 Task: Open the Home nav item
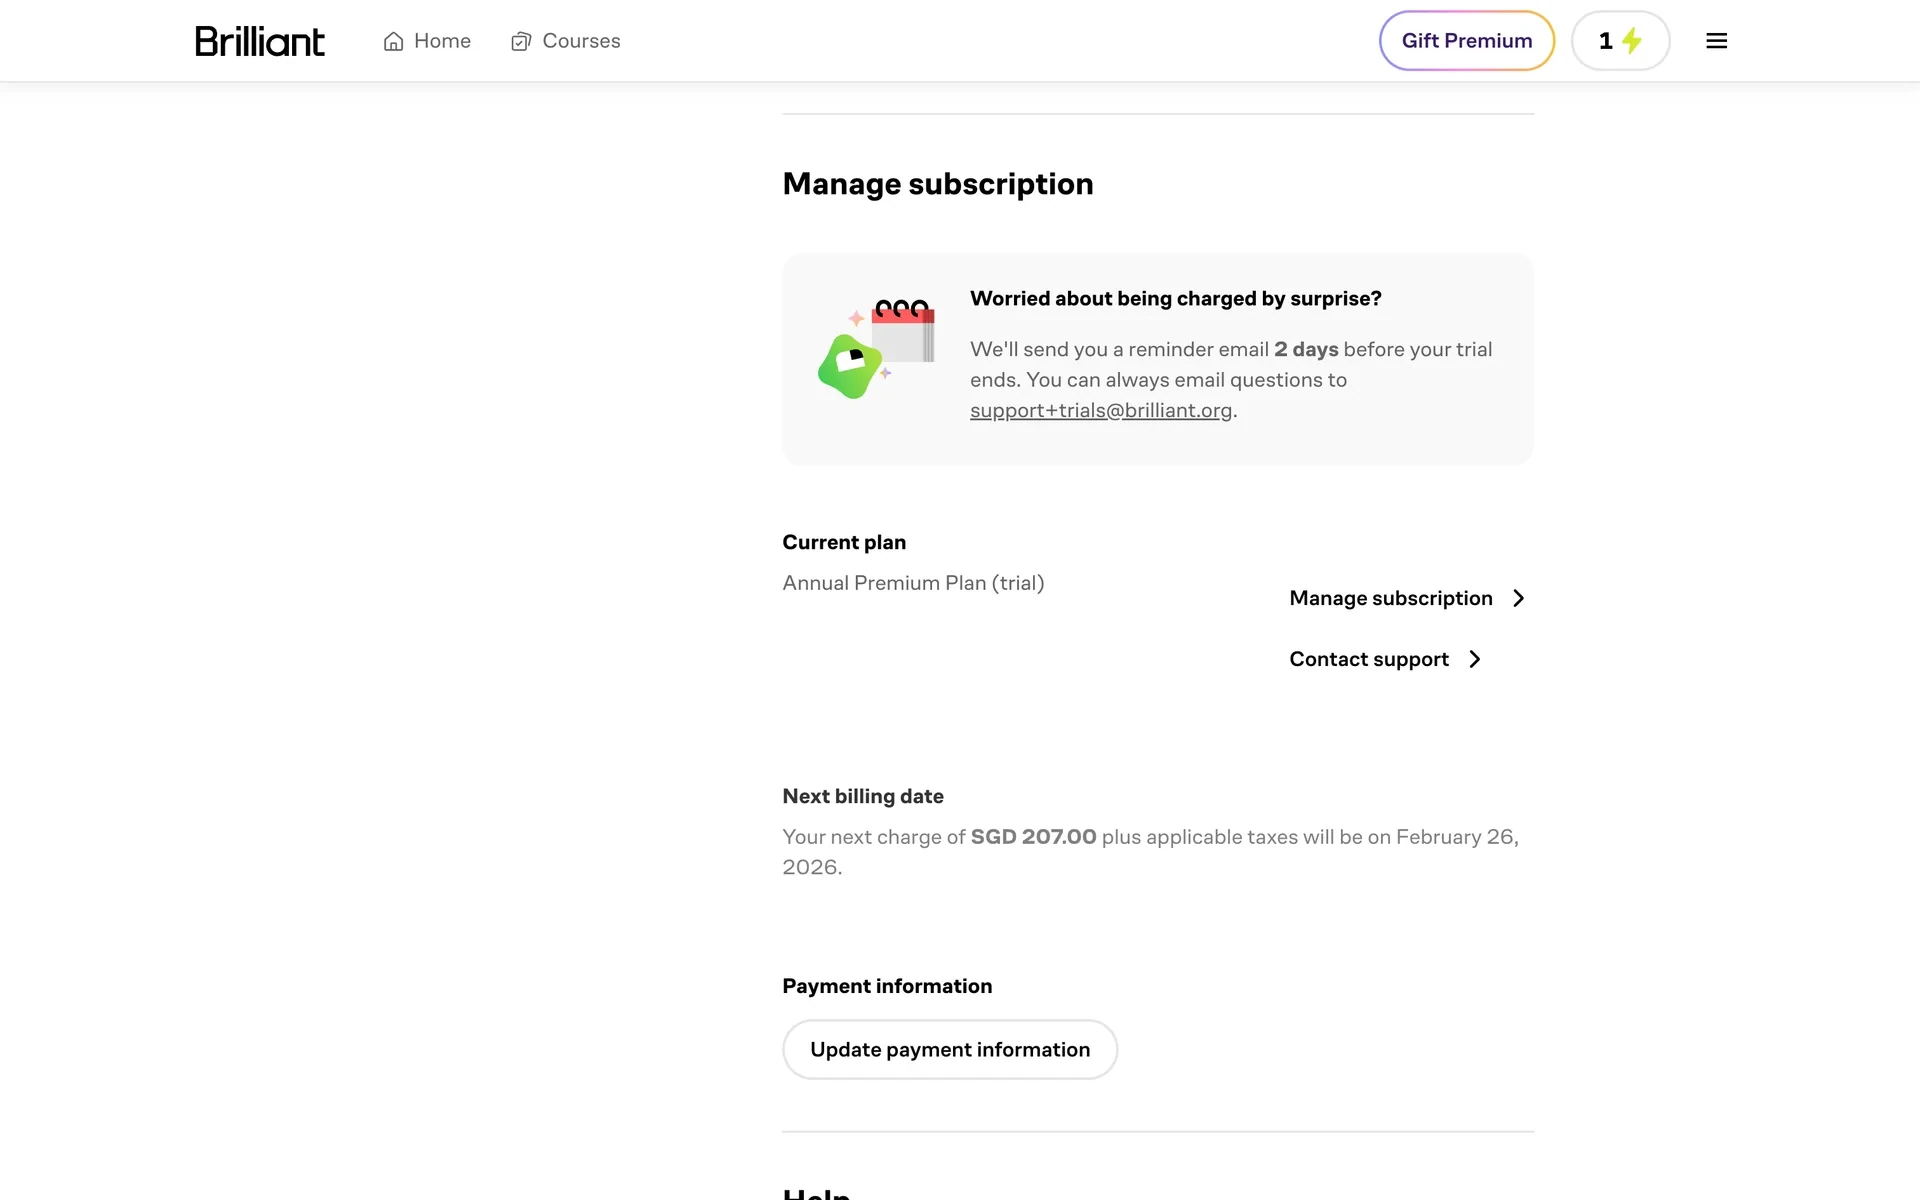coord(427,41)
